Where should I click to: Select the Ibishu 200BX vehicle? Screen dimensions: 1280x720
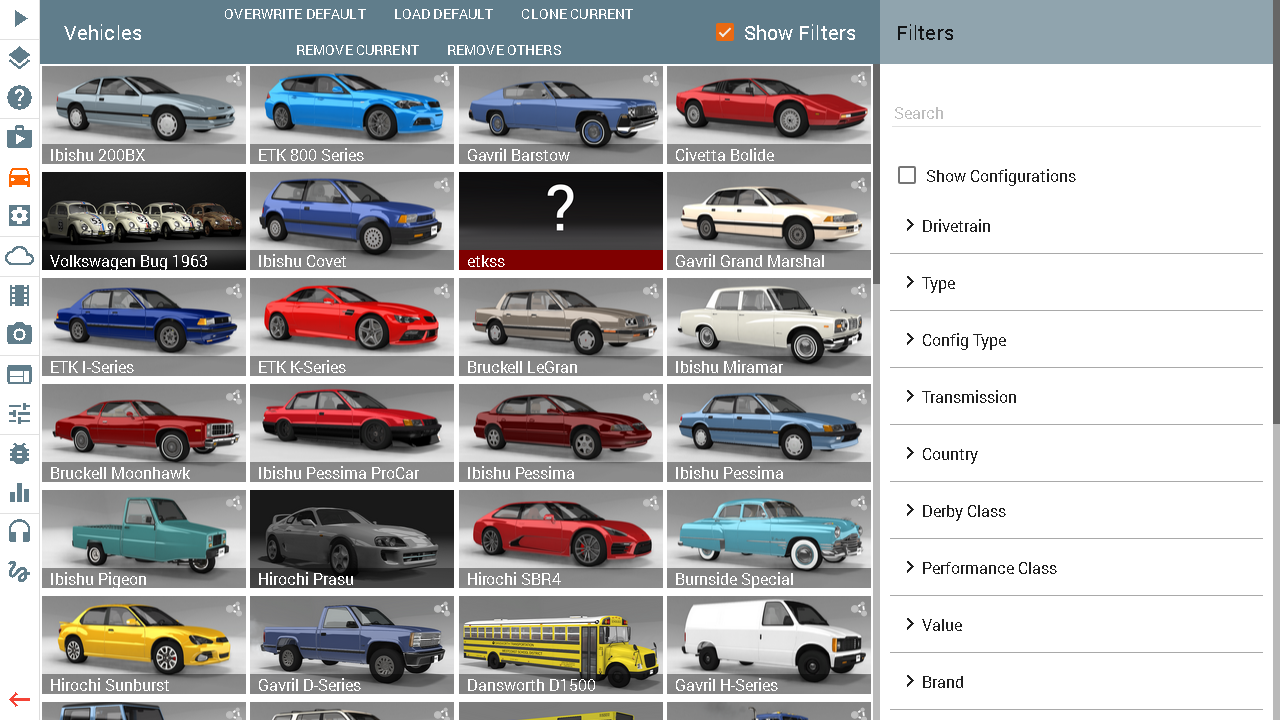144,115
